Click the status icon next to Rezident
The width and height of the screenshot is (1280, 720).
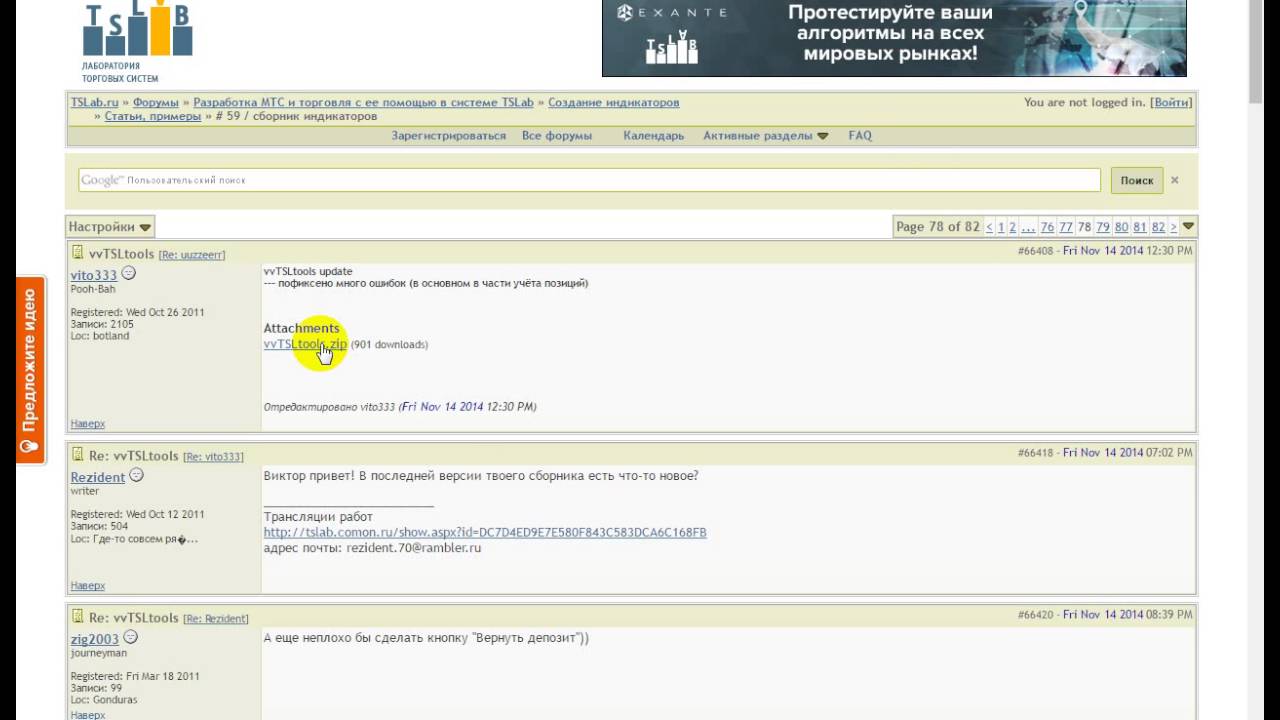click(x=137, y=475)
